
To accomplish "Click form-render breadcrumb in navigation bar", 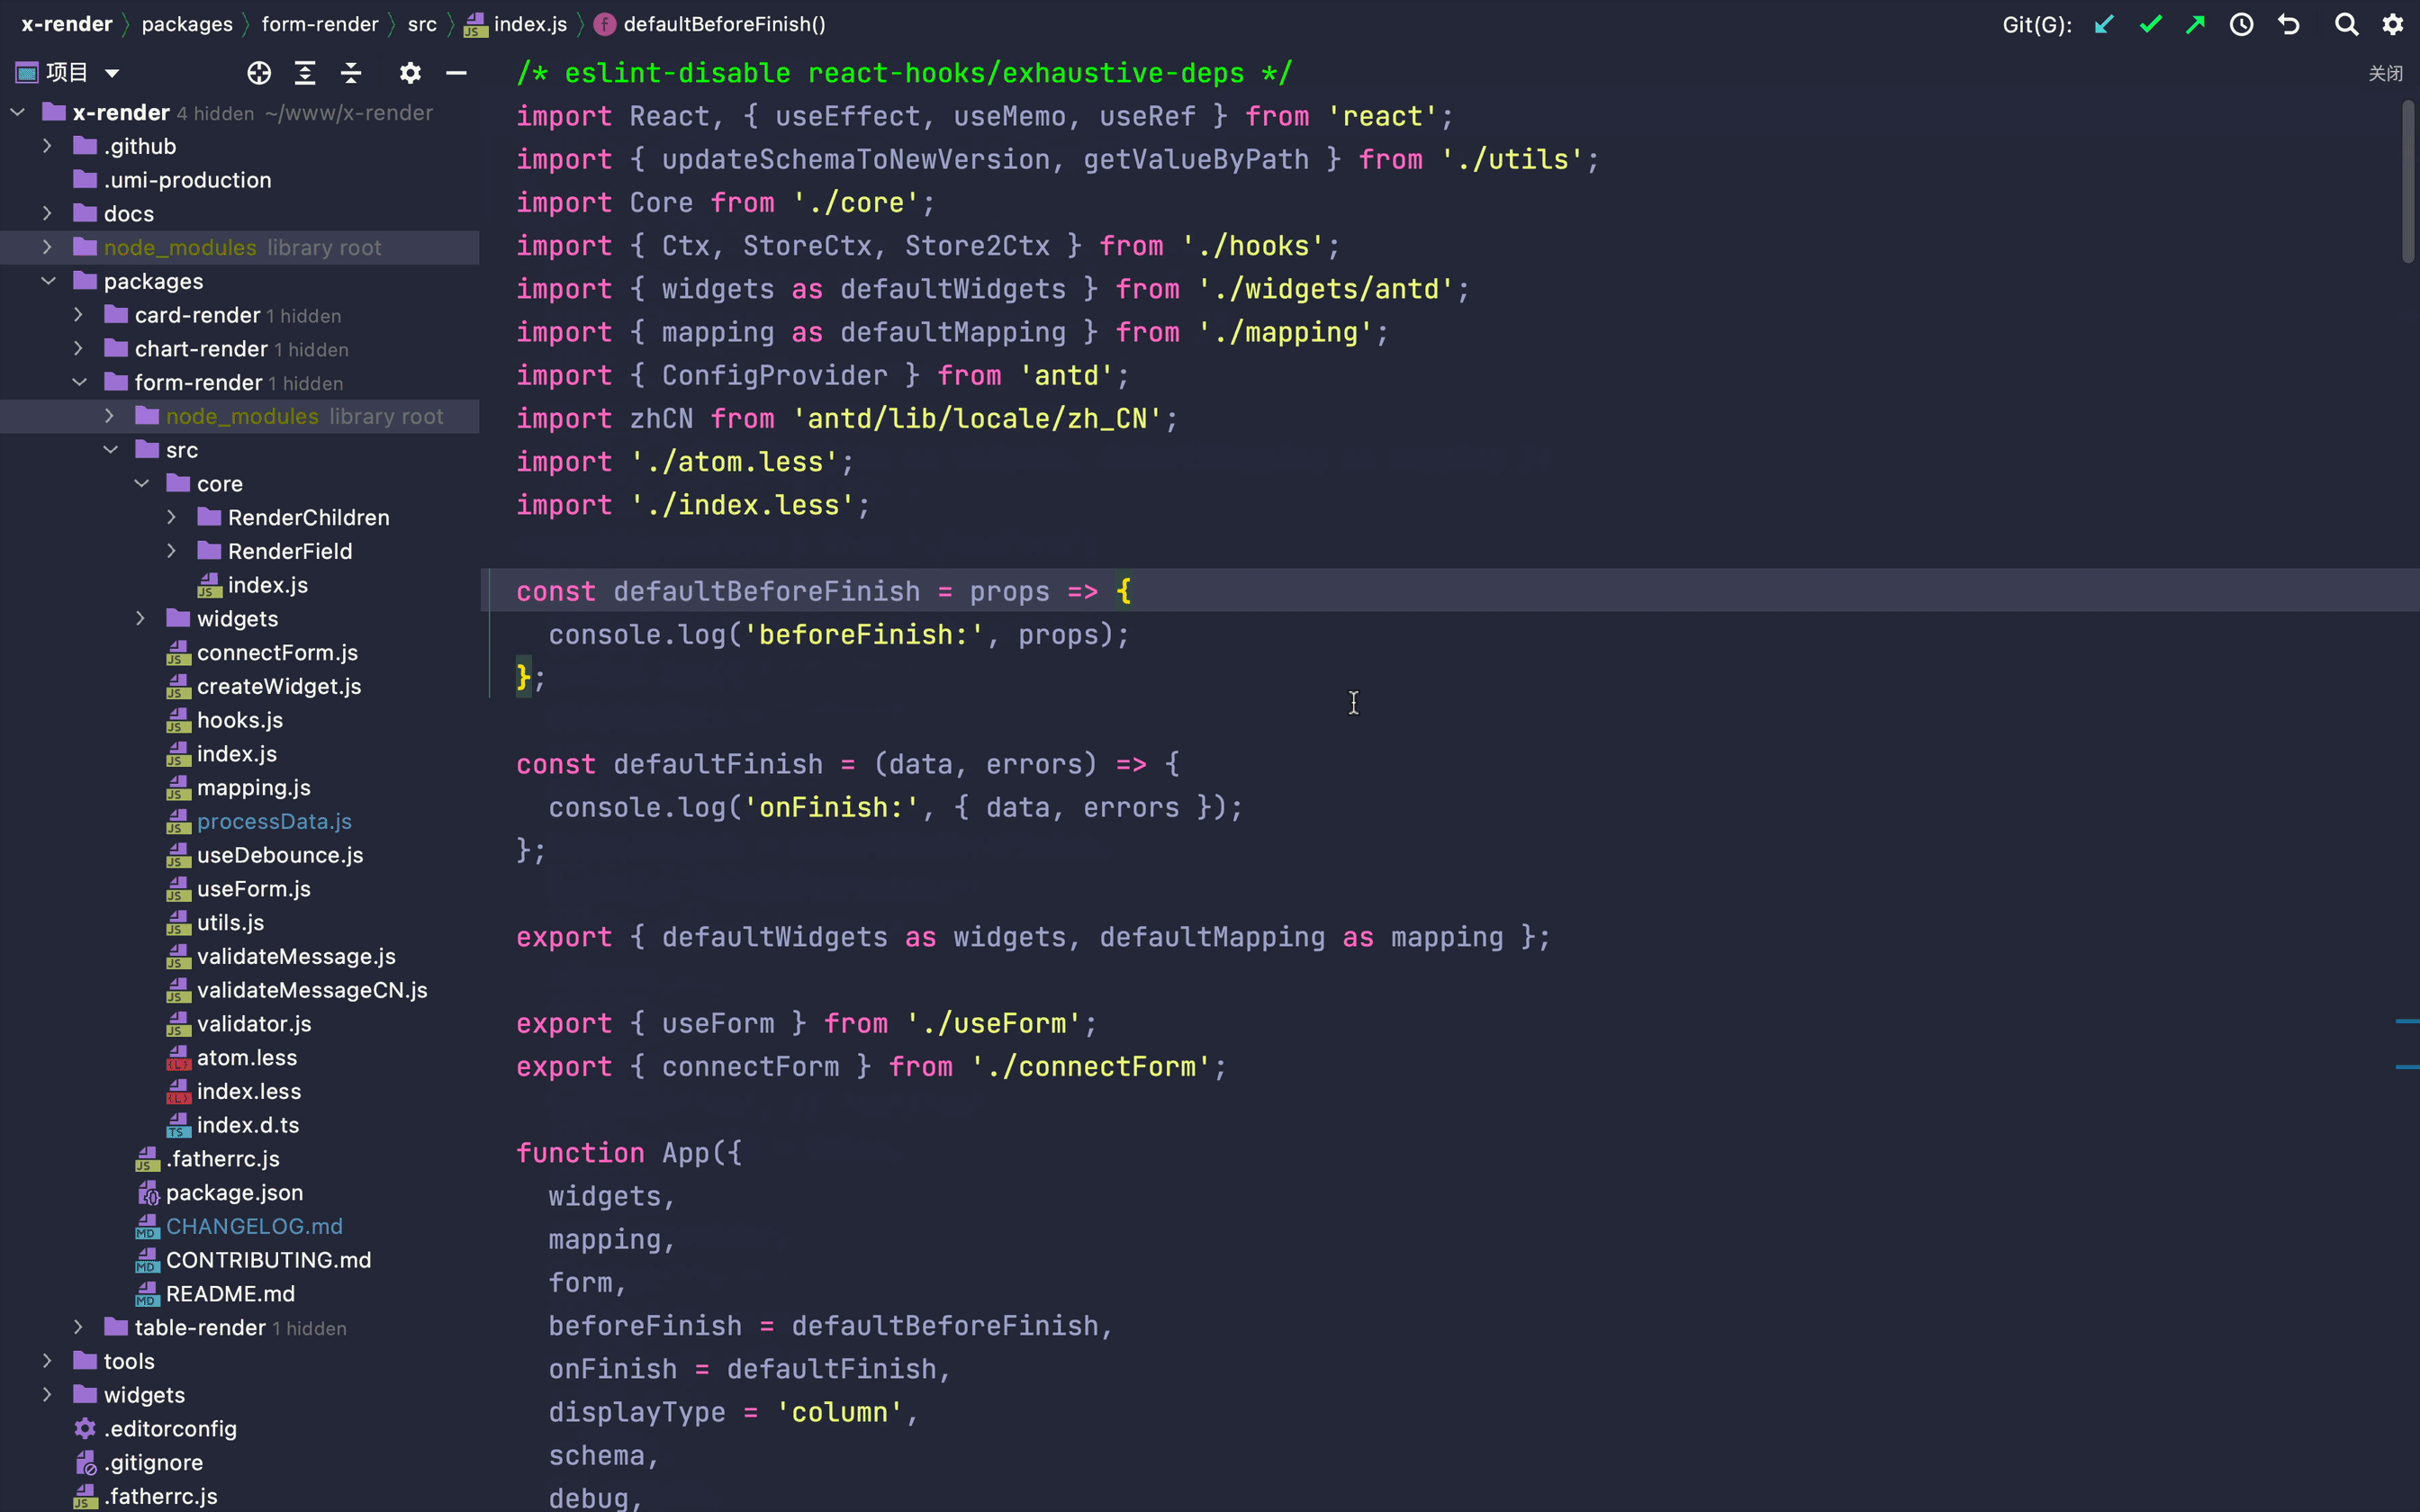I will coord(320,24).
